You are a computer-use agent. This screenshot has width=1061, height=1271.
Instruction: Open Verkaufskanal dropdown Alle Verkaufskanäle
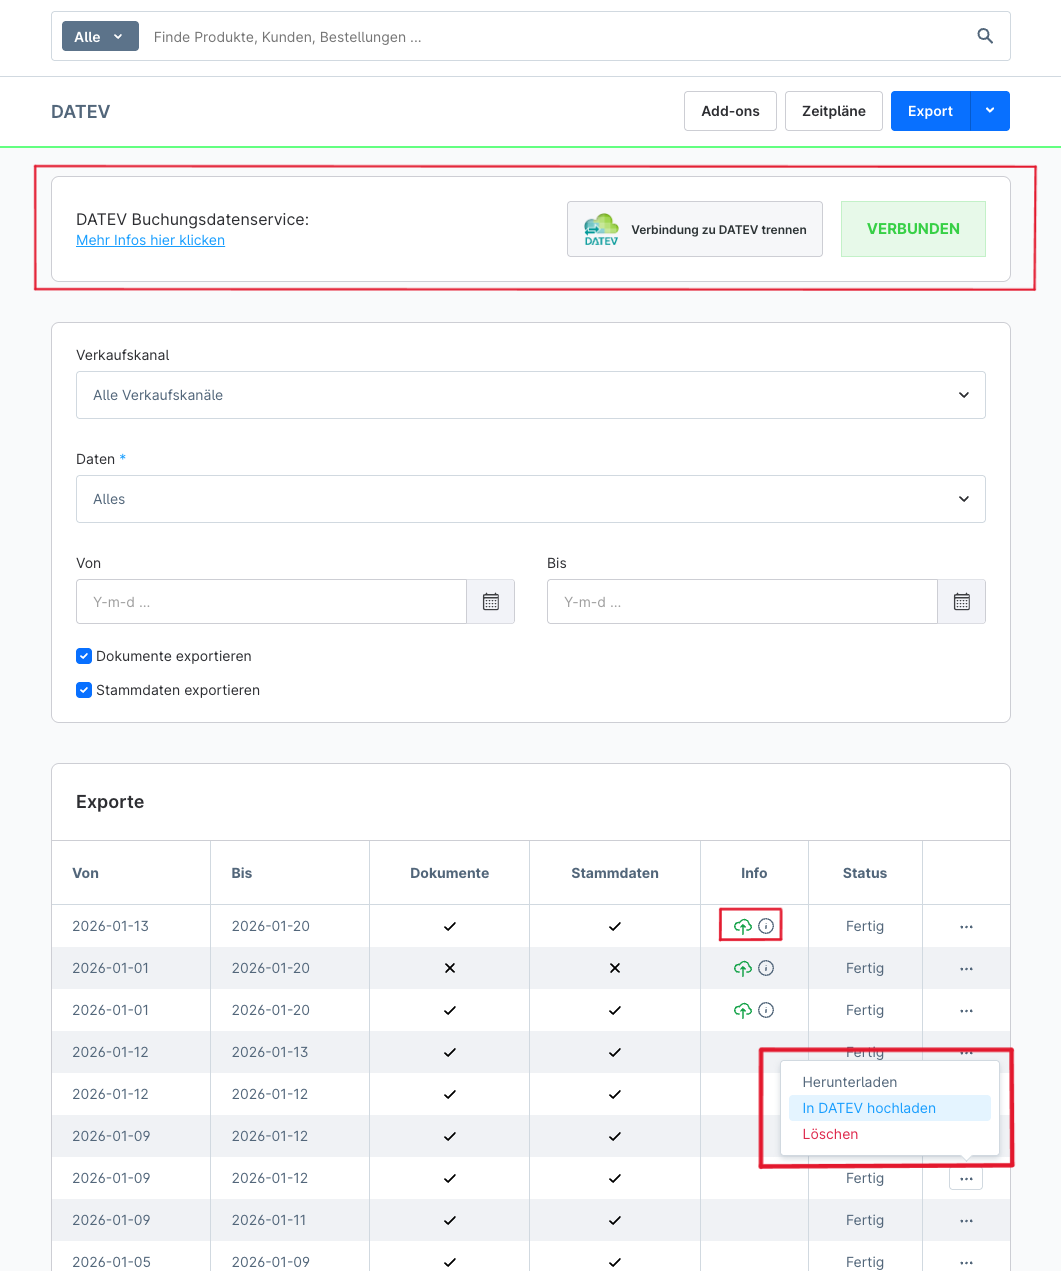click(530, 395)
